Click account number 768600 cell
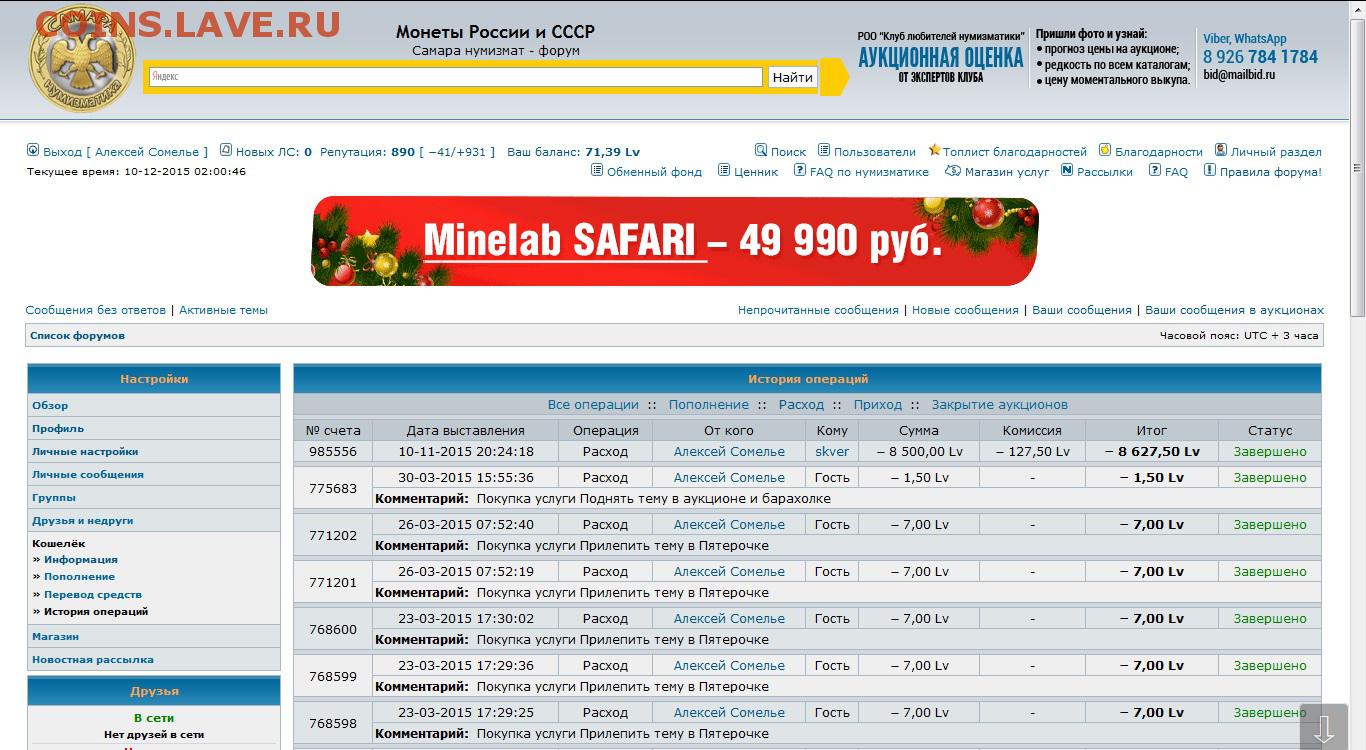Image resolution: width=1366 pixels, height=750 pixels. click(333, 630)
